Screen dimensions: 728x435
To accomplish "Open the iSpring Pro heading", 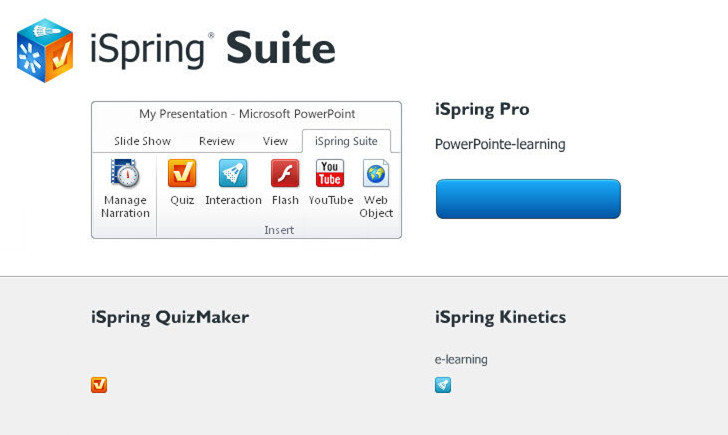I will click(x=482, y=109).
